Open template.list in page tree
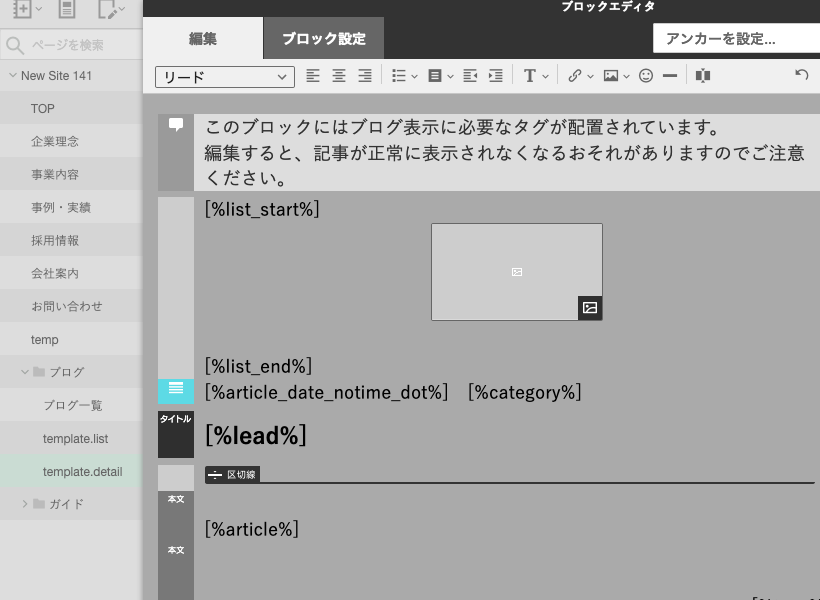The width and height of the screenshot is (820, 600). pyautogui.click(x=71, y=438)
